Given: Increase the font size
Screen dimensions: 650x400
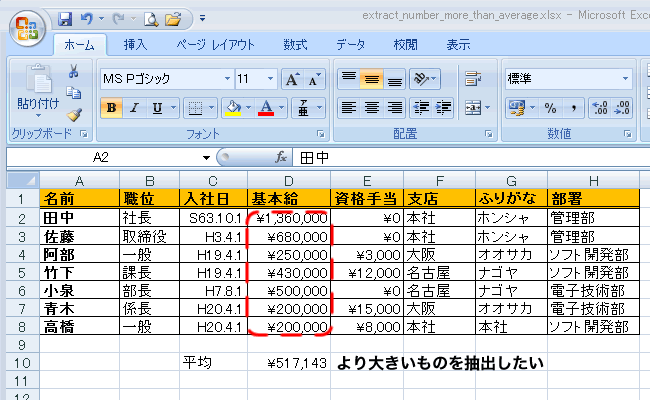Looking at the screenshot, I should pos(292,79).
